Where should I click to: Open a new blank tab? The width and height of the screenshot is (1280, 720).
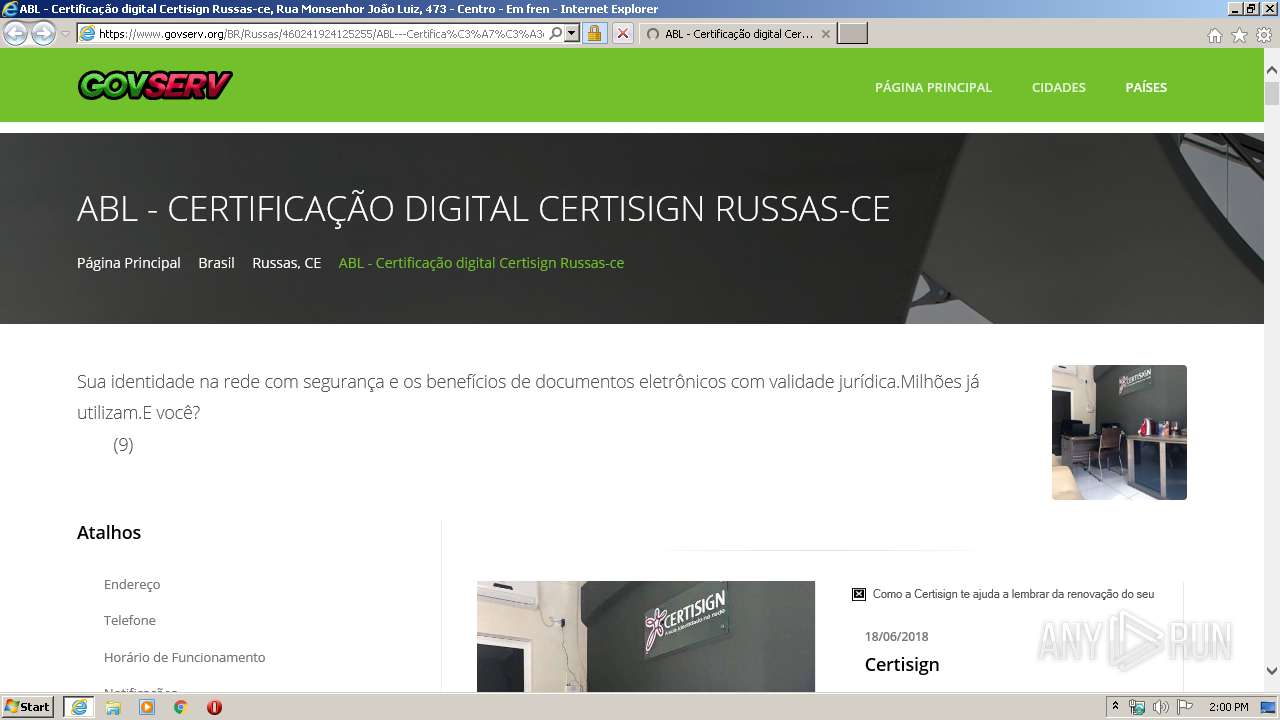[852, 33]
